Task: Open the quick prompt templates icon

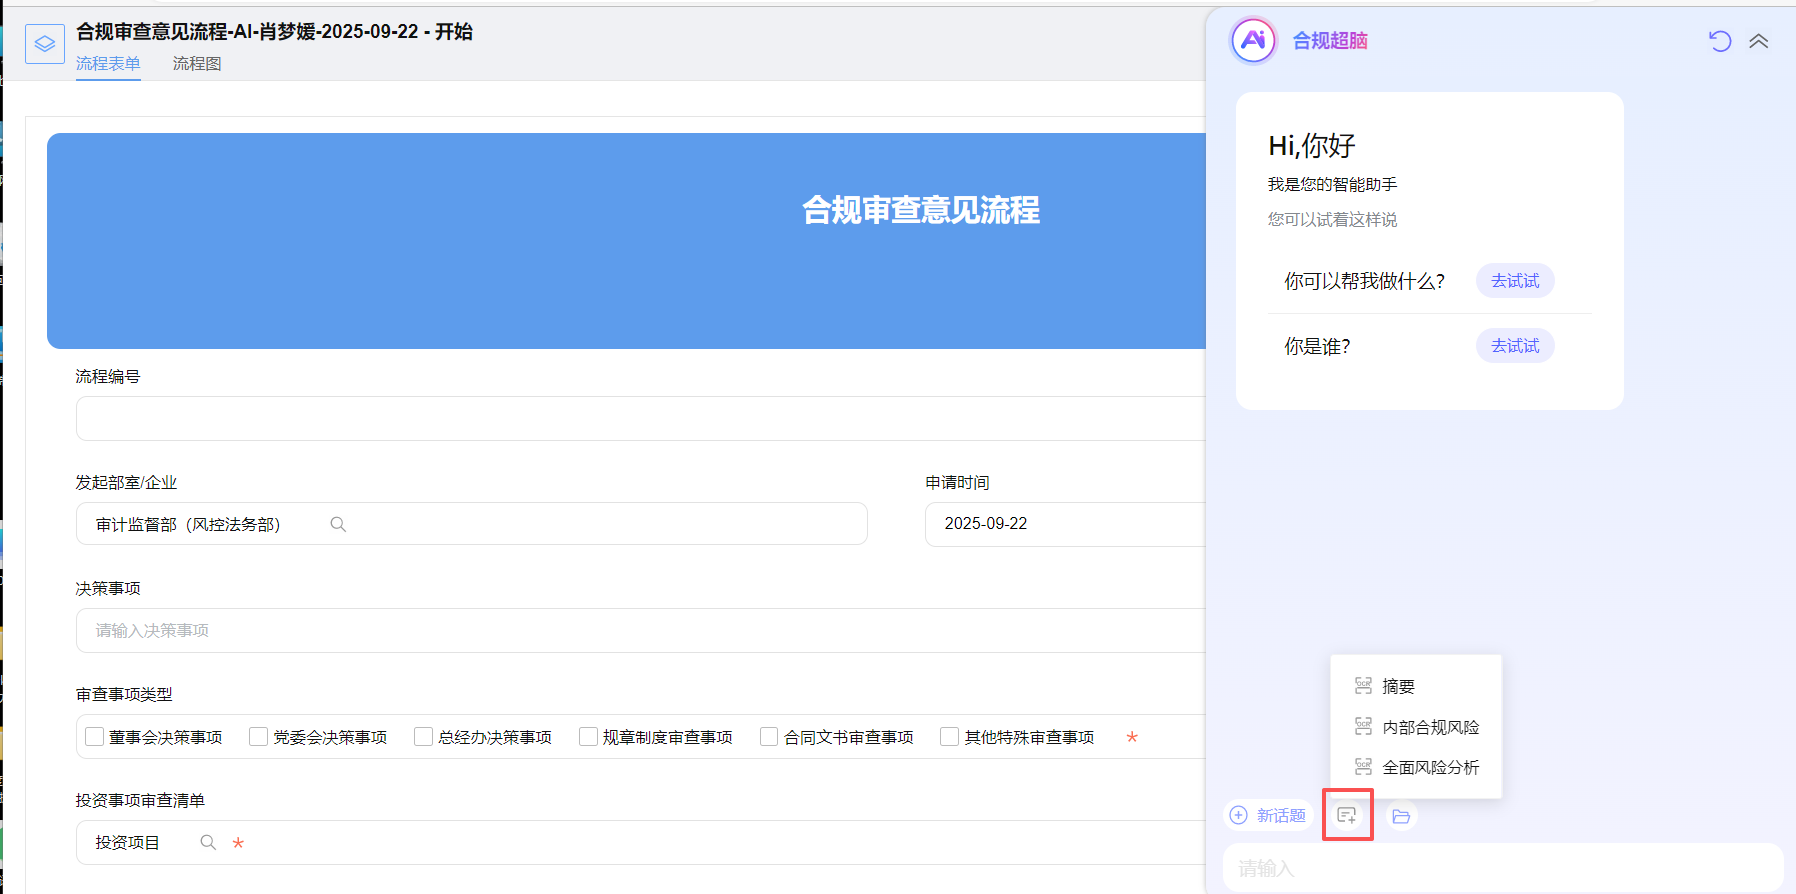Action: point(1347,815)
